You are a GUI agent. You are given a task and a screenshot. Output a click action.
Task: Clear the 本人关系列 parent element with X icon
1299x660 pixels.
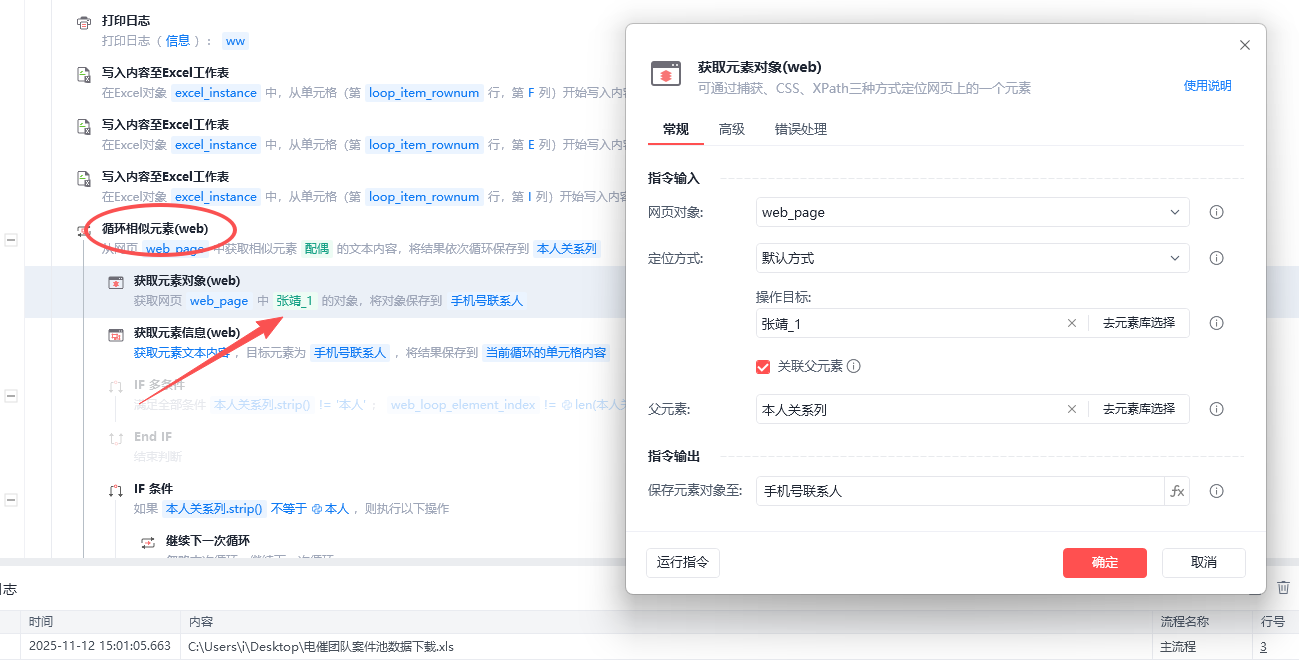(x=1072, y=409)
